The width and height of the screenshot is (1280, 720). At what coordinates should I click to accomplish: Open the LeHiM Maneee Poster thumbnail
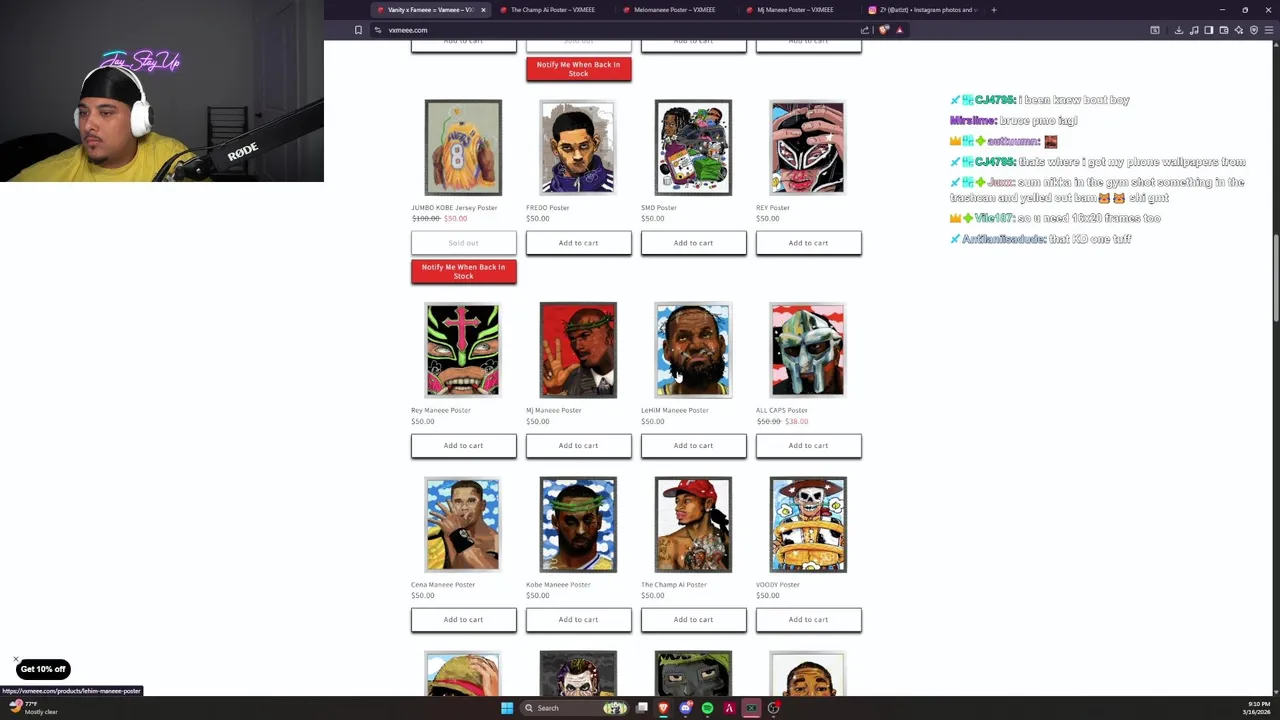click(693, 350)
